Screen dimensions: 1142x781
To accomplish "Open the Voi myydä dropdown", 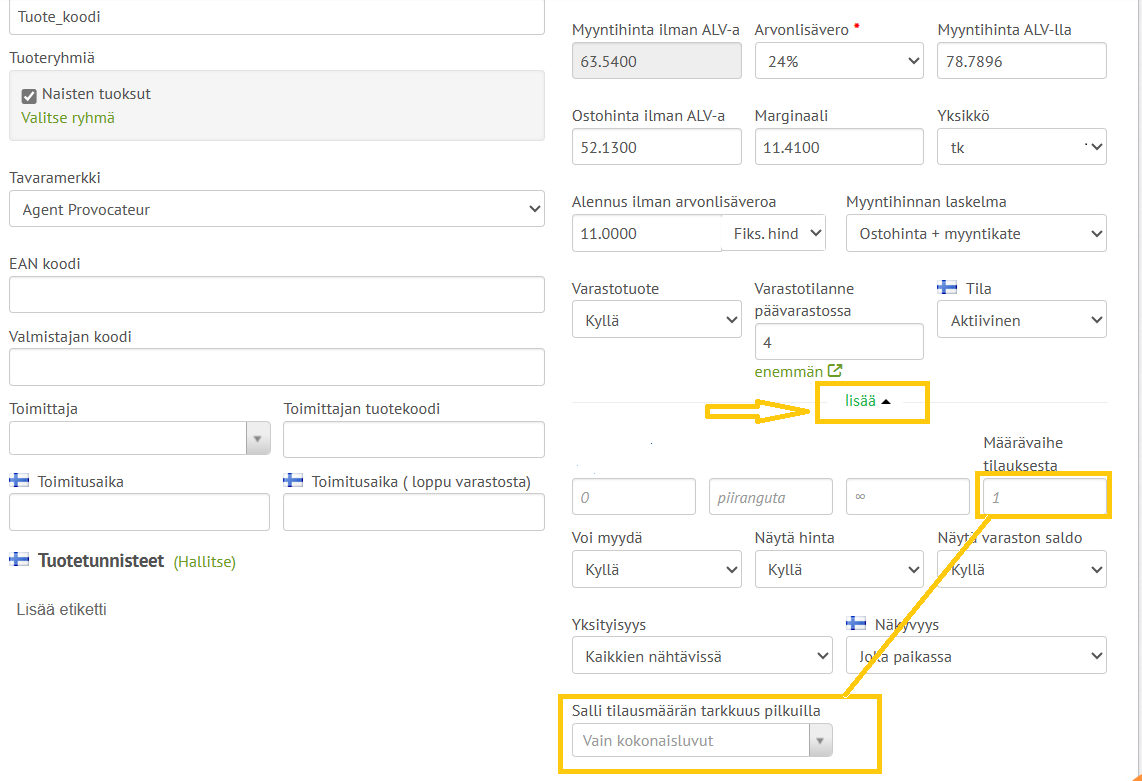I will pyautogui.click(x=656, y=569).
